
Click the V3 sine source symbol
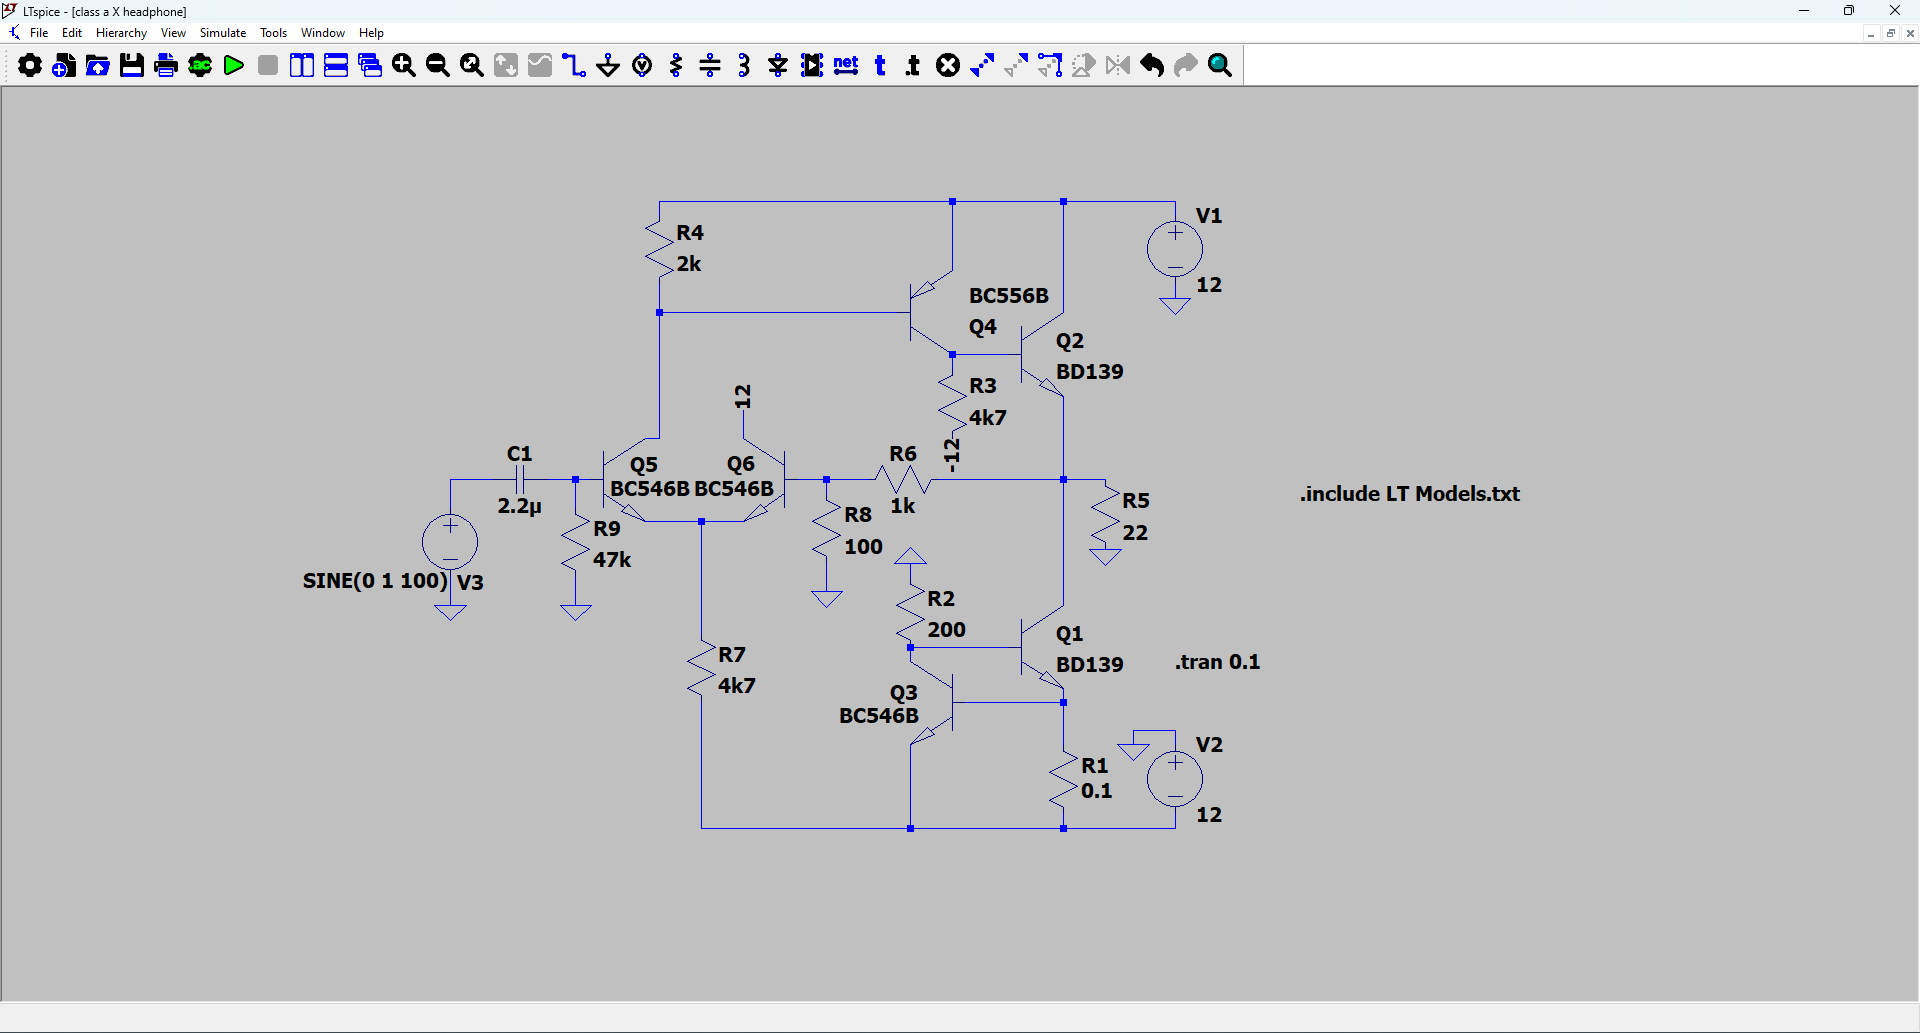click(450, 542)
